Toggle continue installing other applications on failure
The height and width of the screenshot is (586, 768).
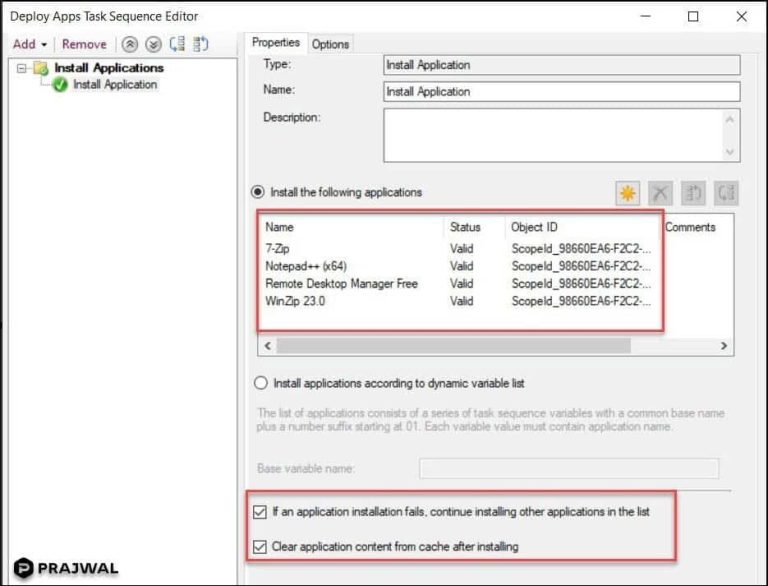tap(260, 512)
